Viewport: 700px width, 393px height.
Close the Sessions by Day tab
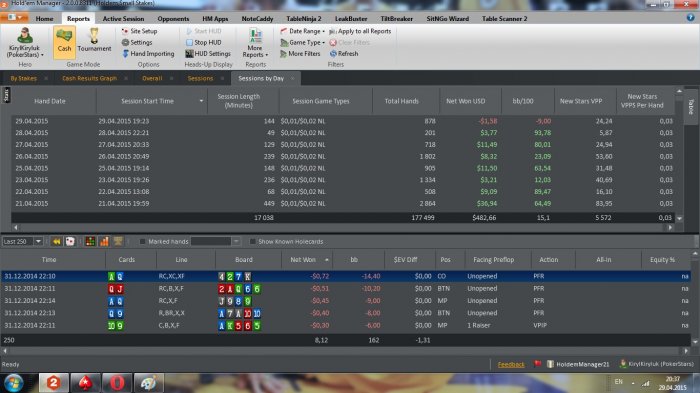coord(293,79)
